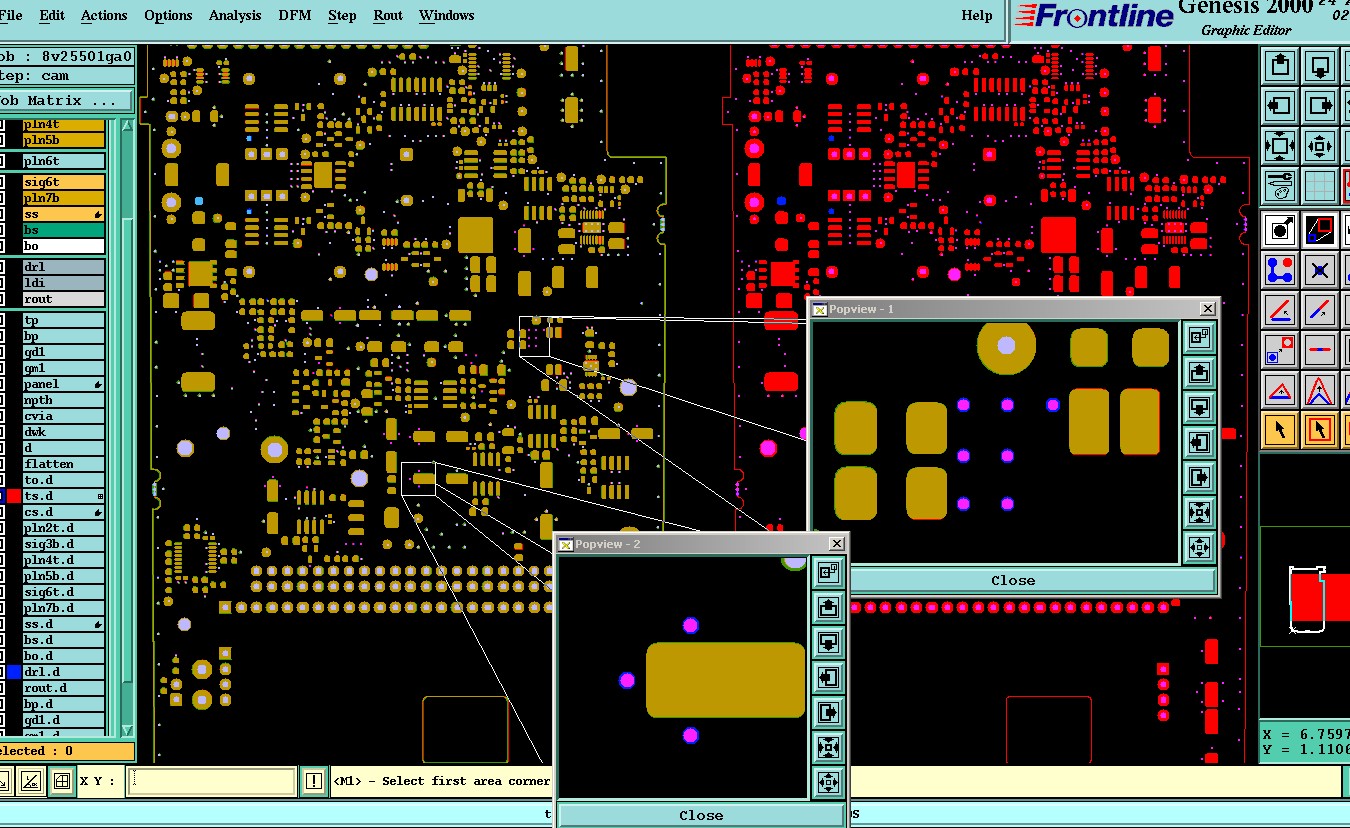Click blue color swatch of drl.d layer
Viewport: 1350px width, 828px height.
pyautogui.click(x=14, y=672)
